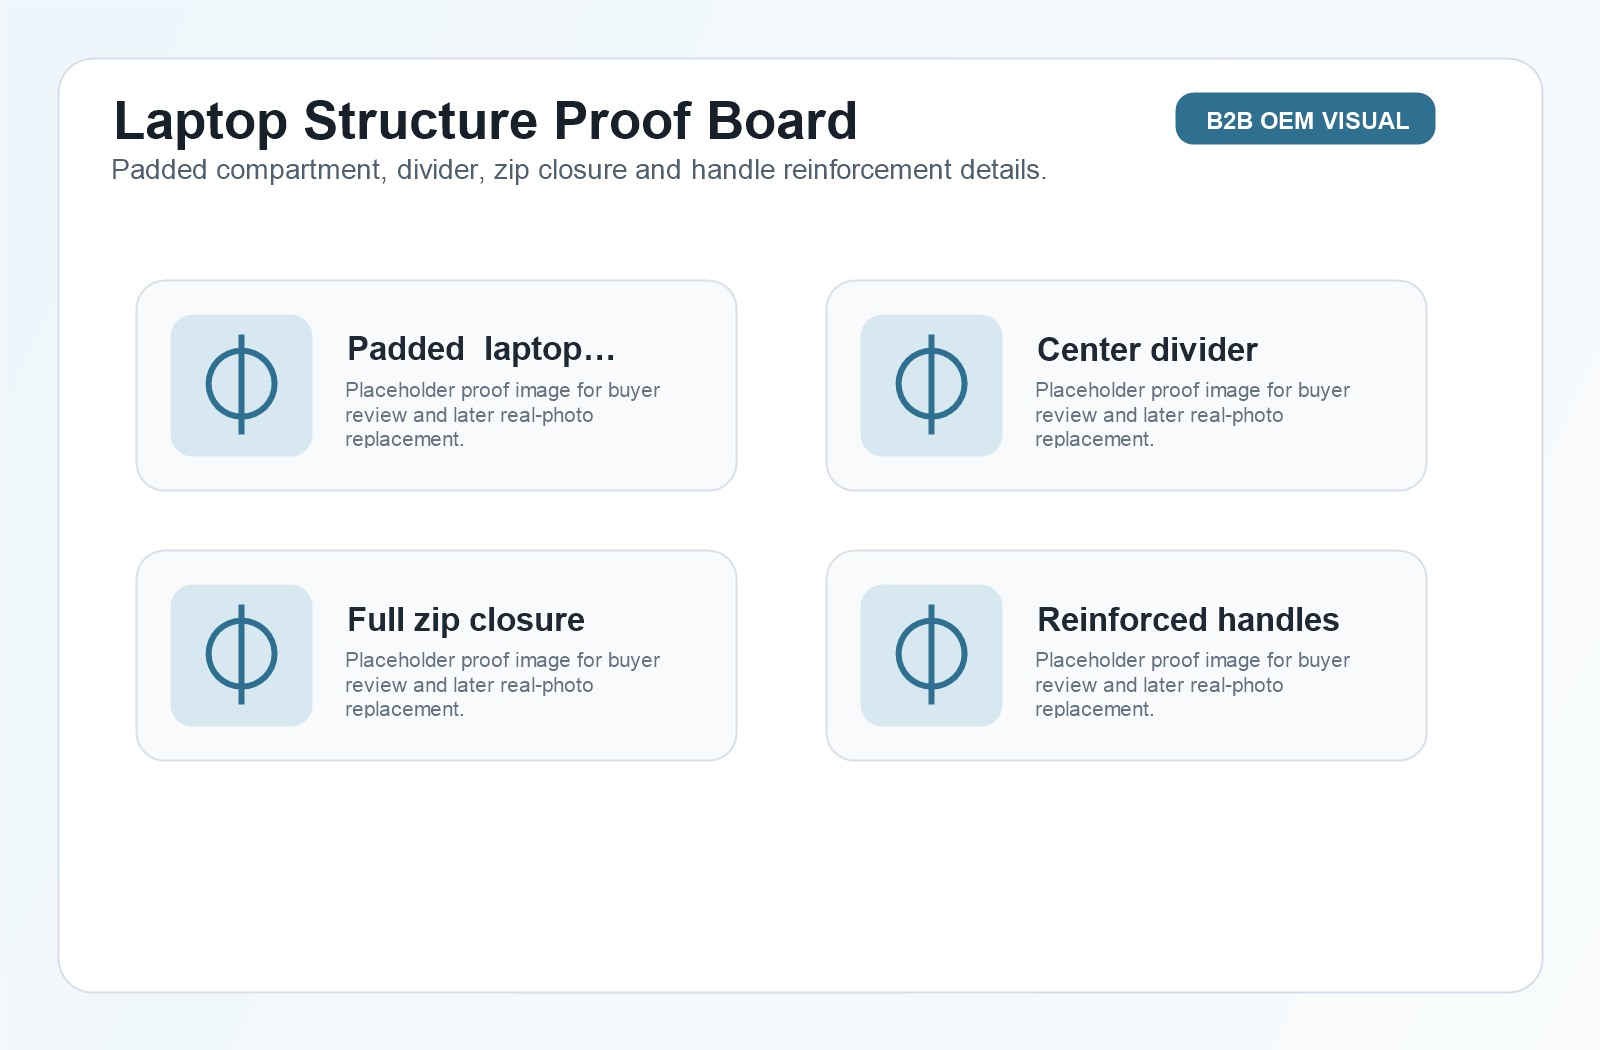
Task: Select the truncated Padded laptop heading
Action: [481, 349]
